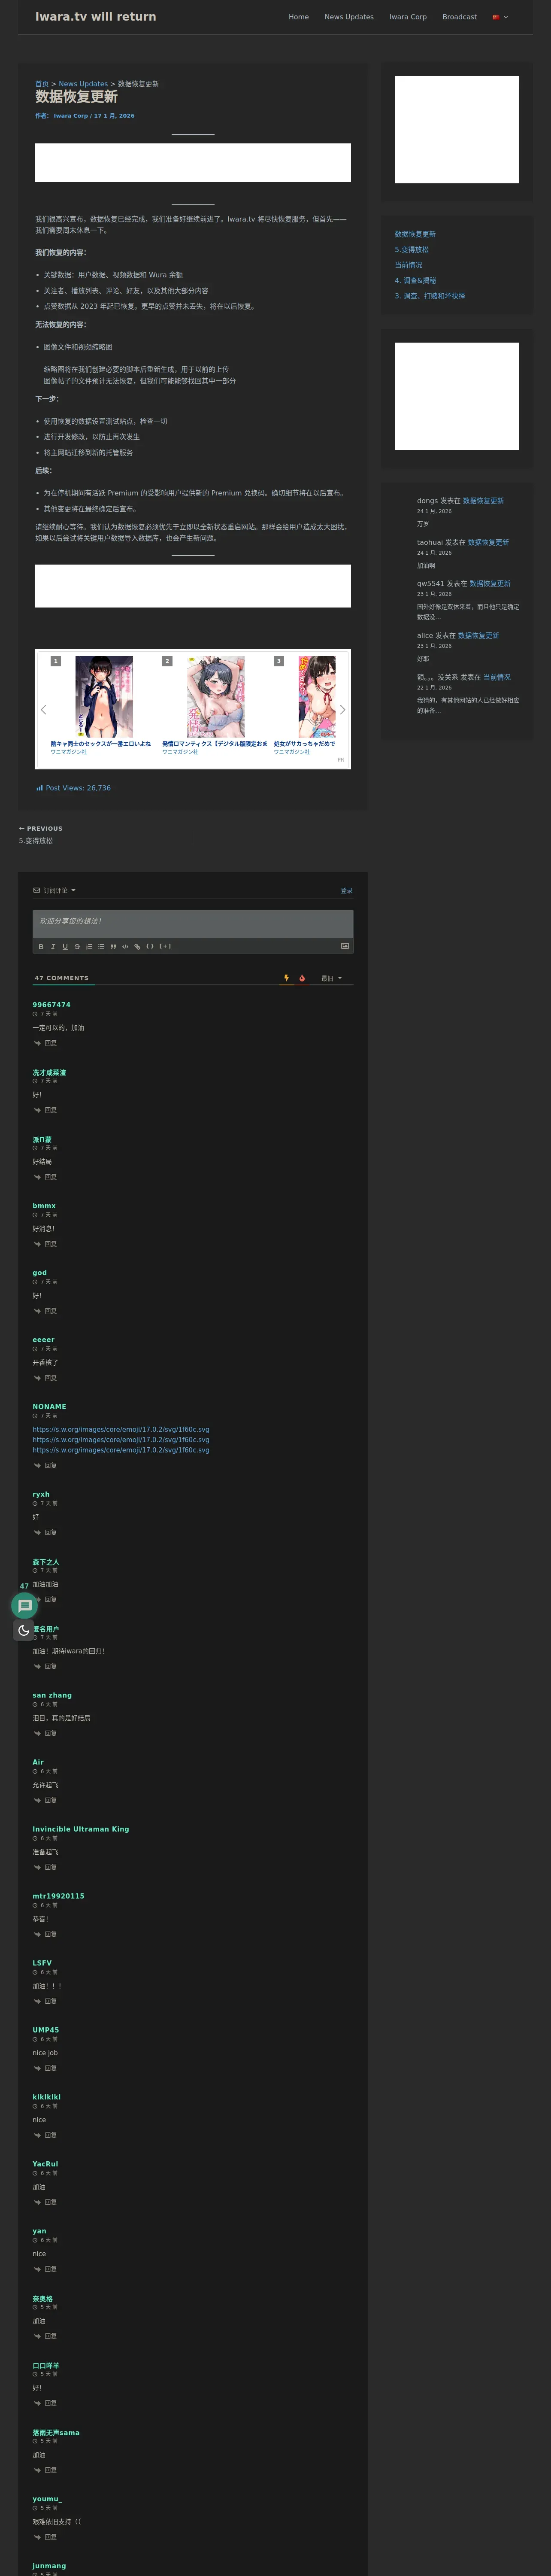The image size is (551, 2576).
Task: Reply to klklklkl's comment
Action: [45, 2136]
